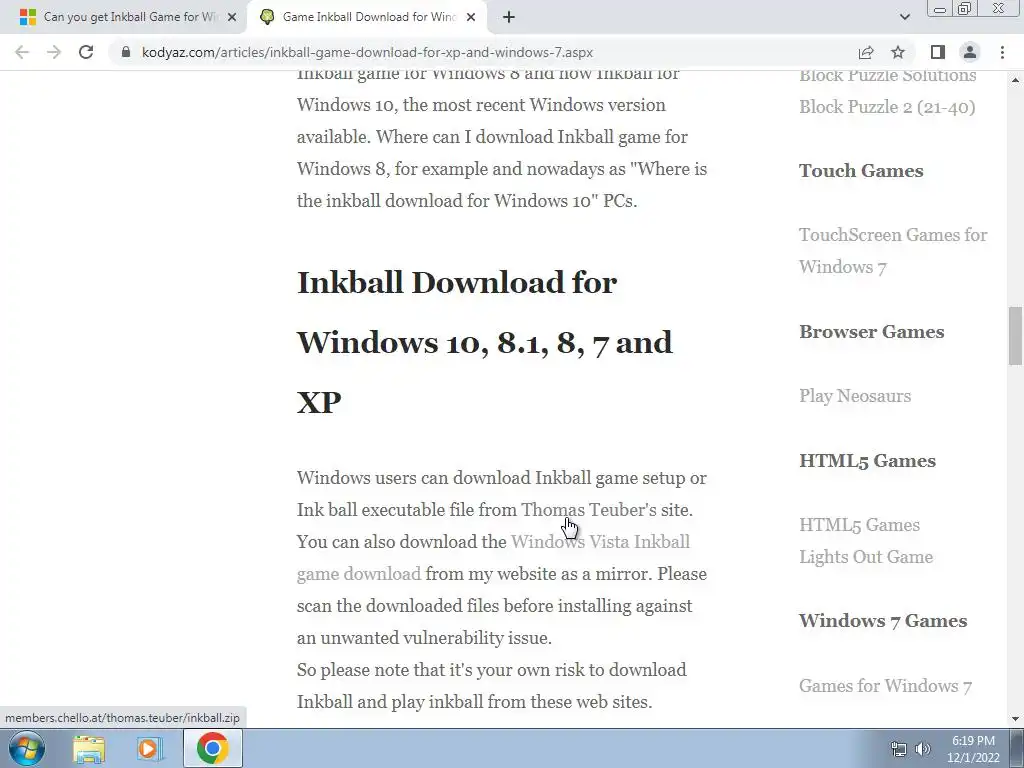Open a new tab with the plus button

tap(509, 17)
